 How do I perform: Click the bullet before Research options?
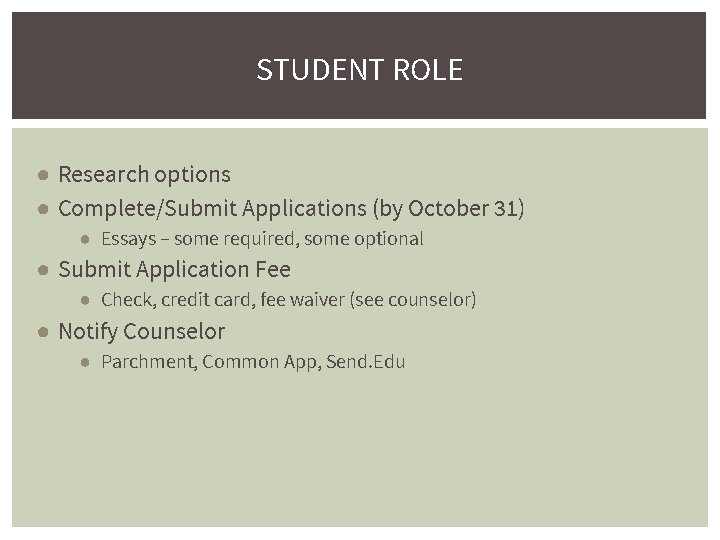pos(43,175)
